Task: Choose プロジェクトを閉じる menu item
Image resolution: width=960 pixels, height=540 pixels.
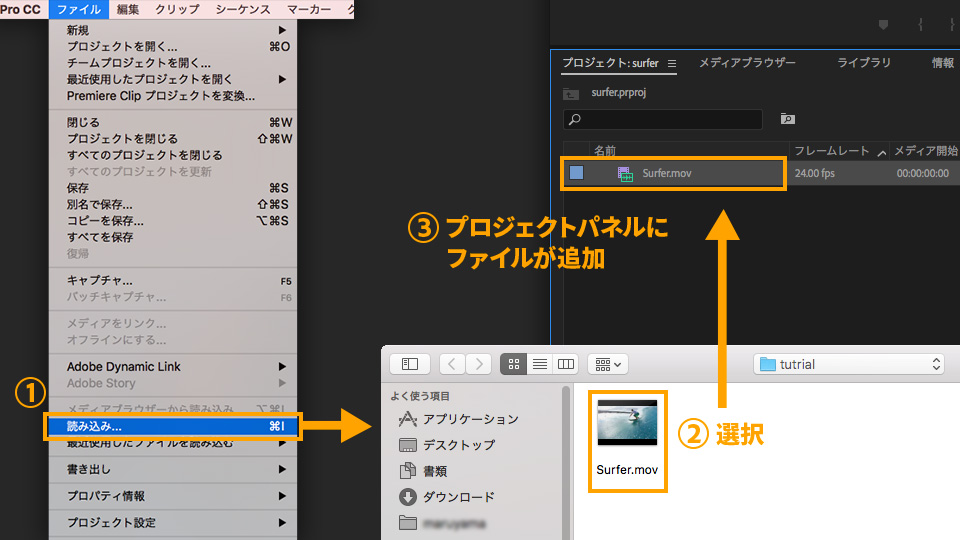Action: pos(173,139)
